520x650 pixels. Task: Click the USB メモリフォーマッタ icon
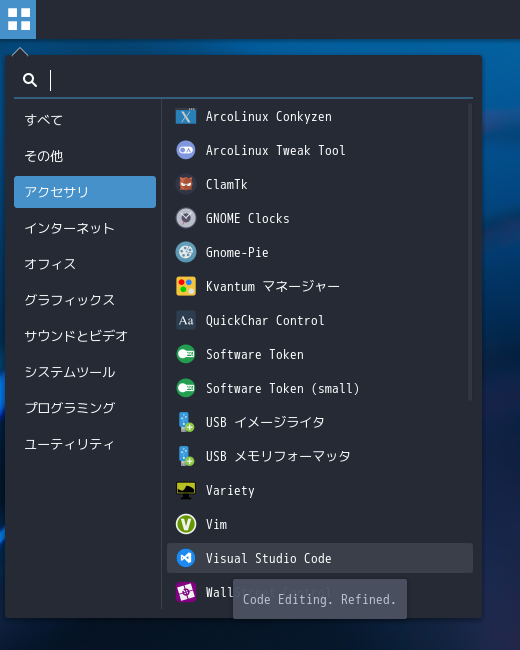coord(186,456)
